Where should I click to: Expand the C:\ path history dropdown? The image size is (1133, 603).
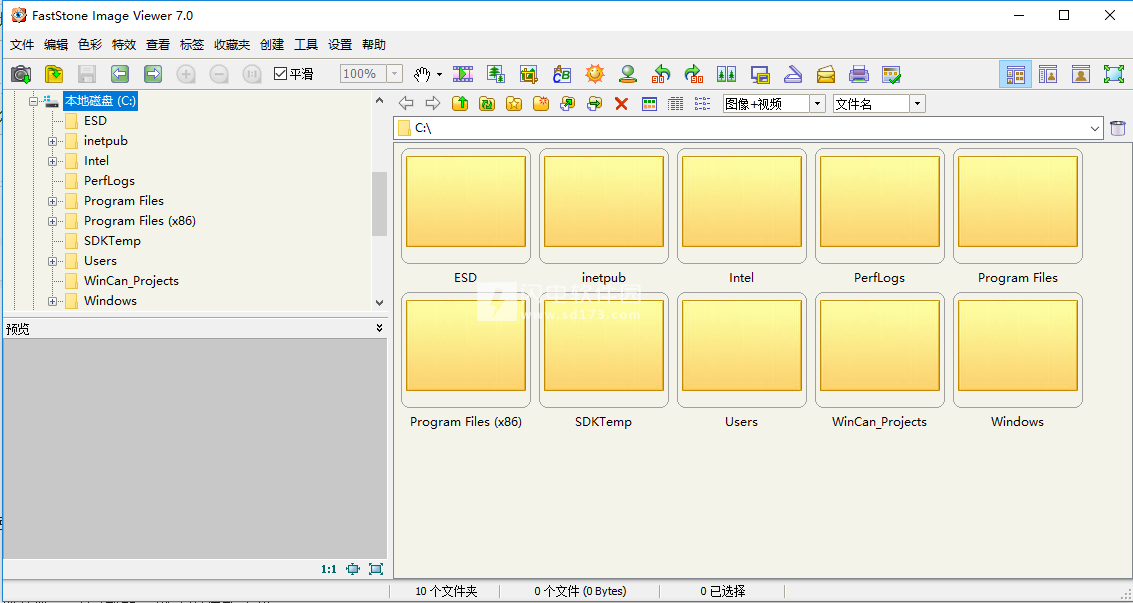click(1094, 129)
